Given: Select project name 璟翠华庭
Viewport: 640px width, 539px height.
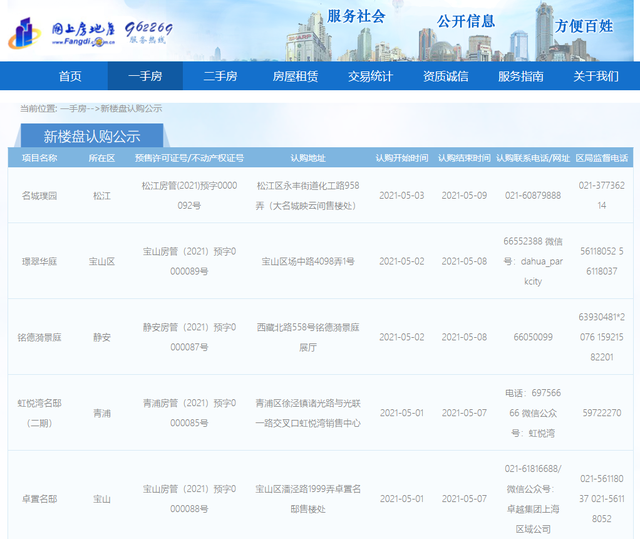Looking at the screenshot, I should [40, 261].
